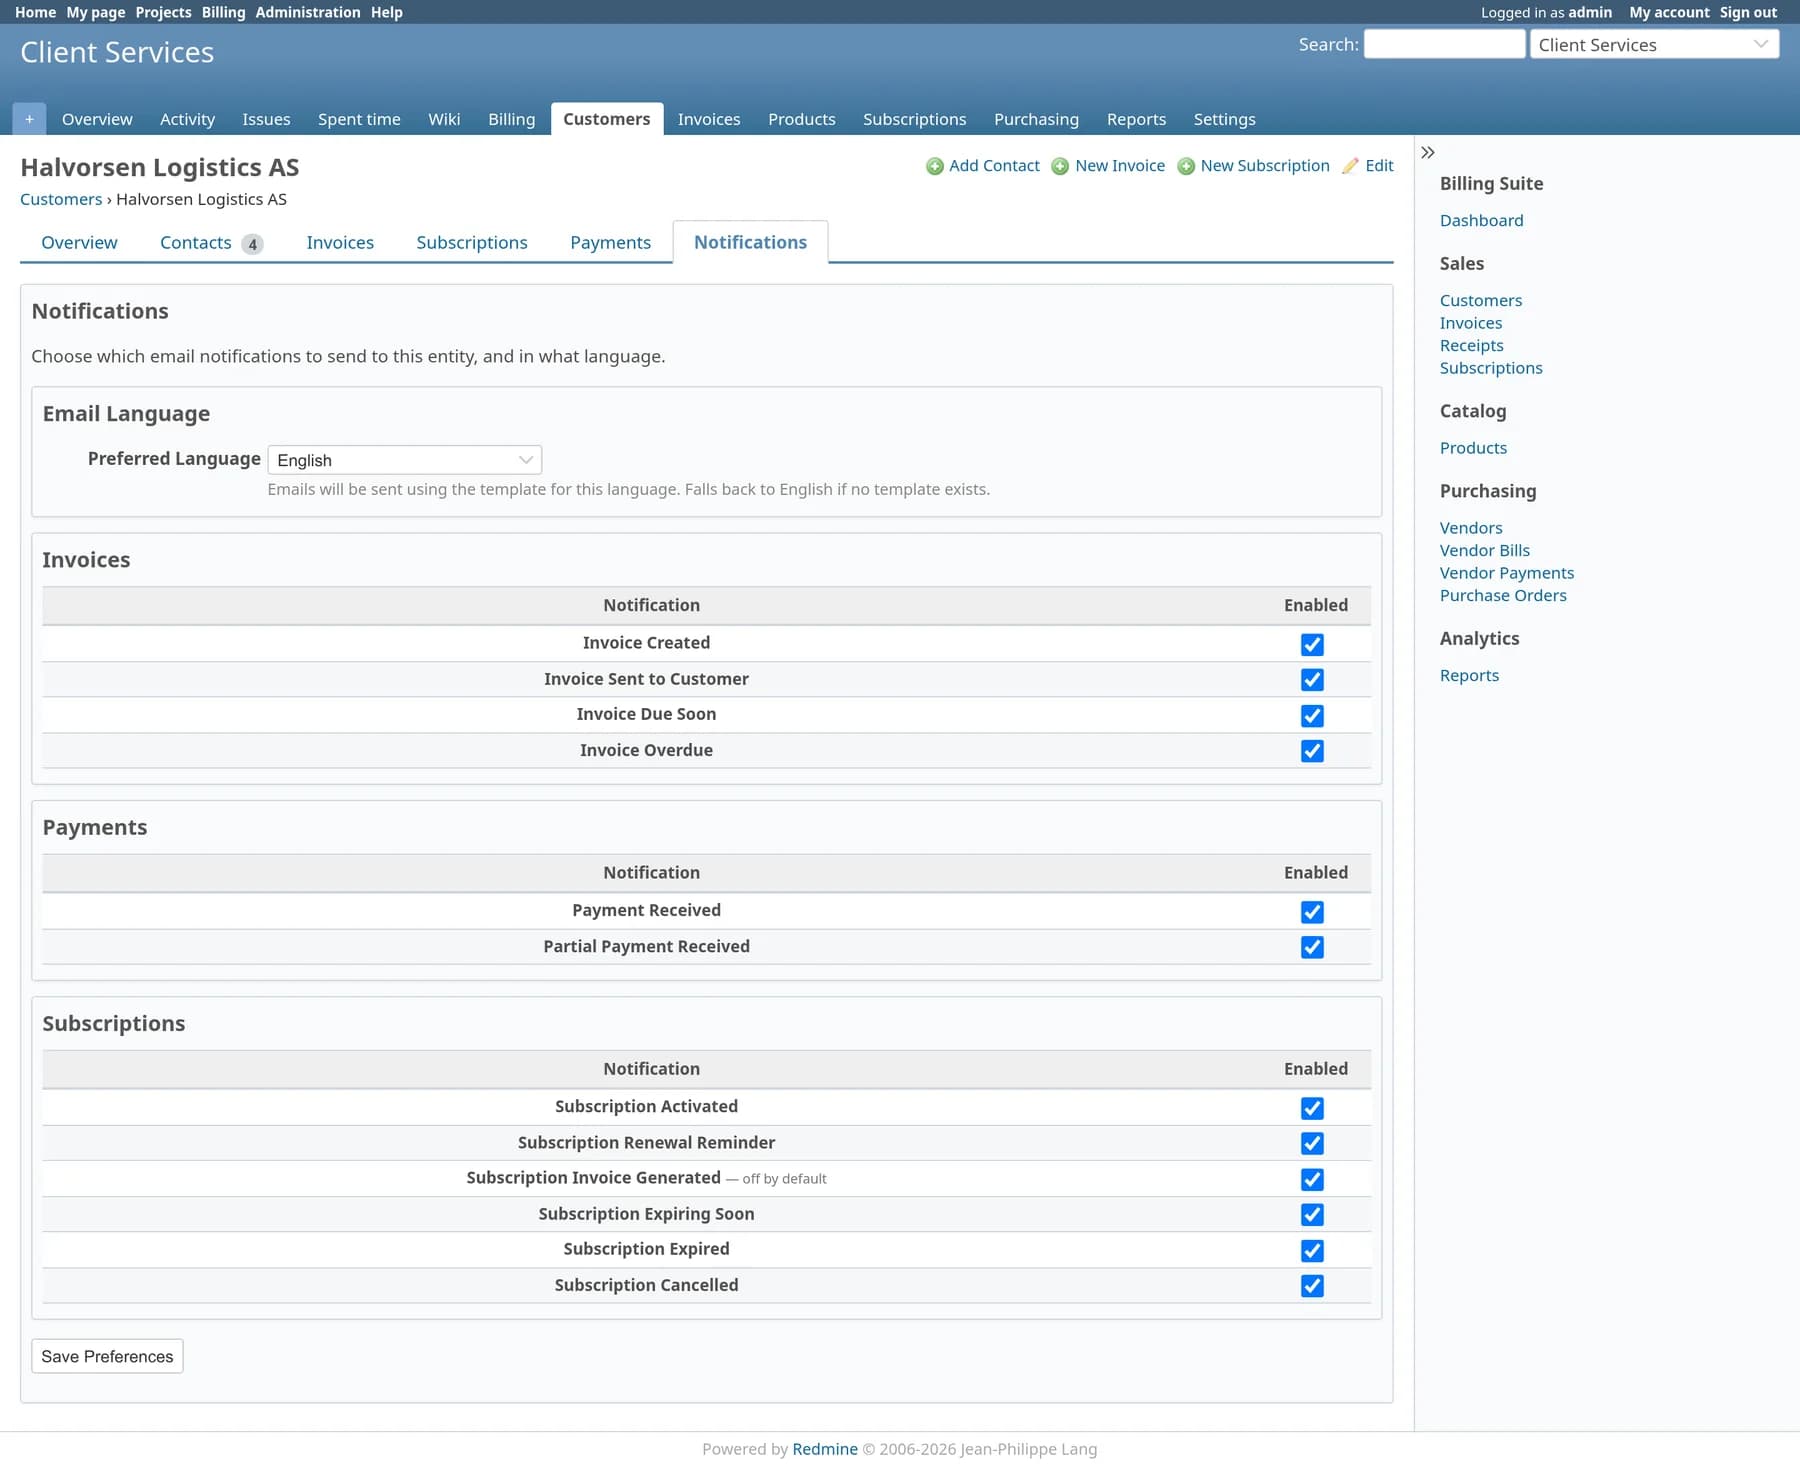Click the plus icon before Overview tab

coord(29,119)
